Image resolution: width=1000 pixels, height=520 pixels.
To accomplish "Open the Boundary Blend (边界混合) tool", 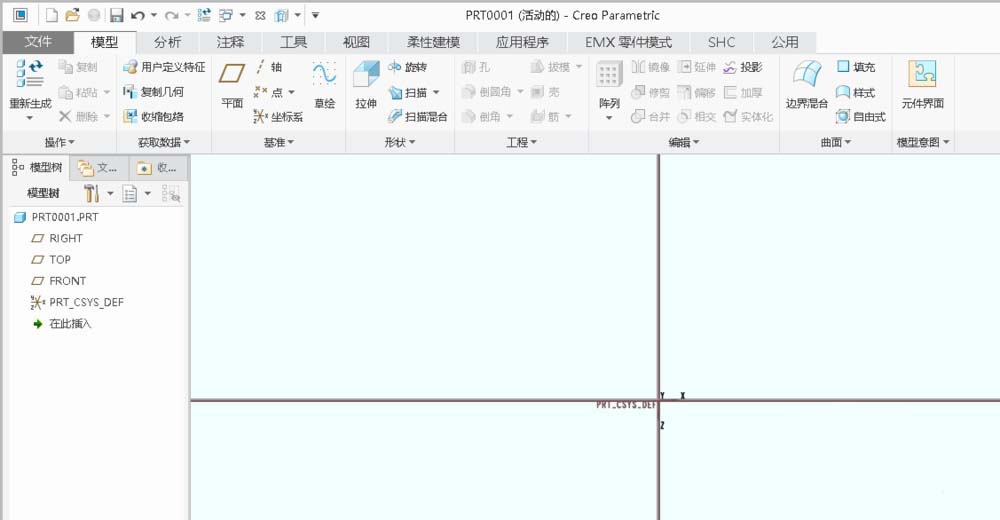I will 807,84.
